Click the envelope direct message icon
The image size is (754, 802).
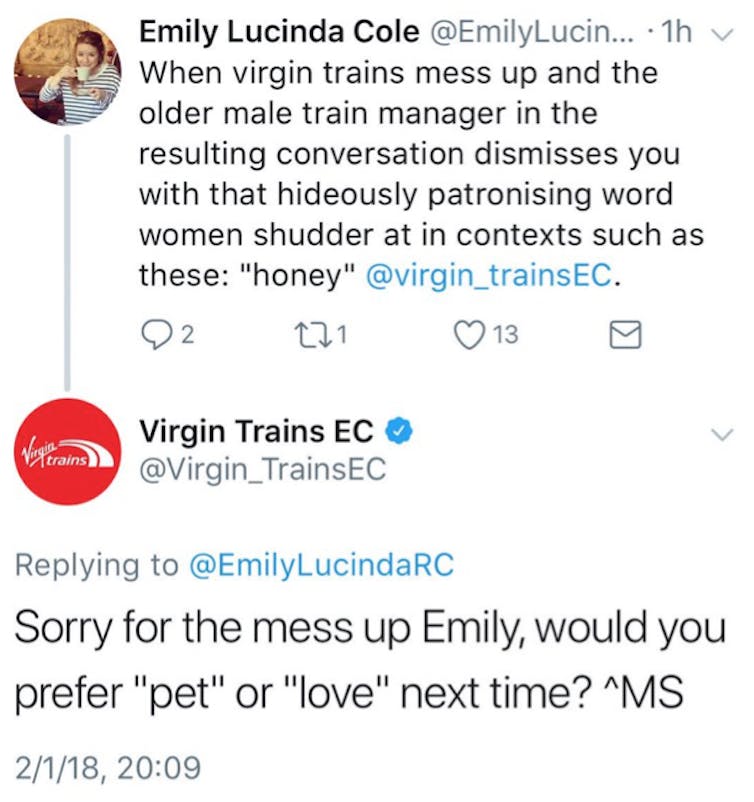pyautogui.click(x=624, y=335)
